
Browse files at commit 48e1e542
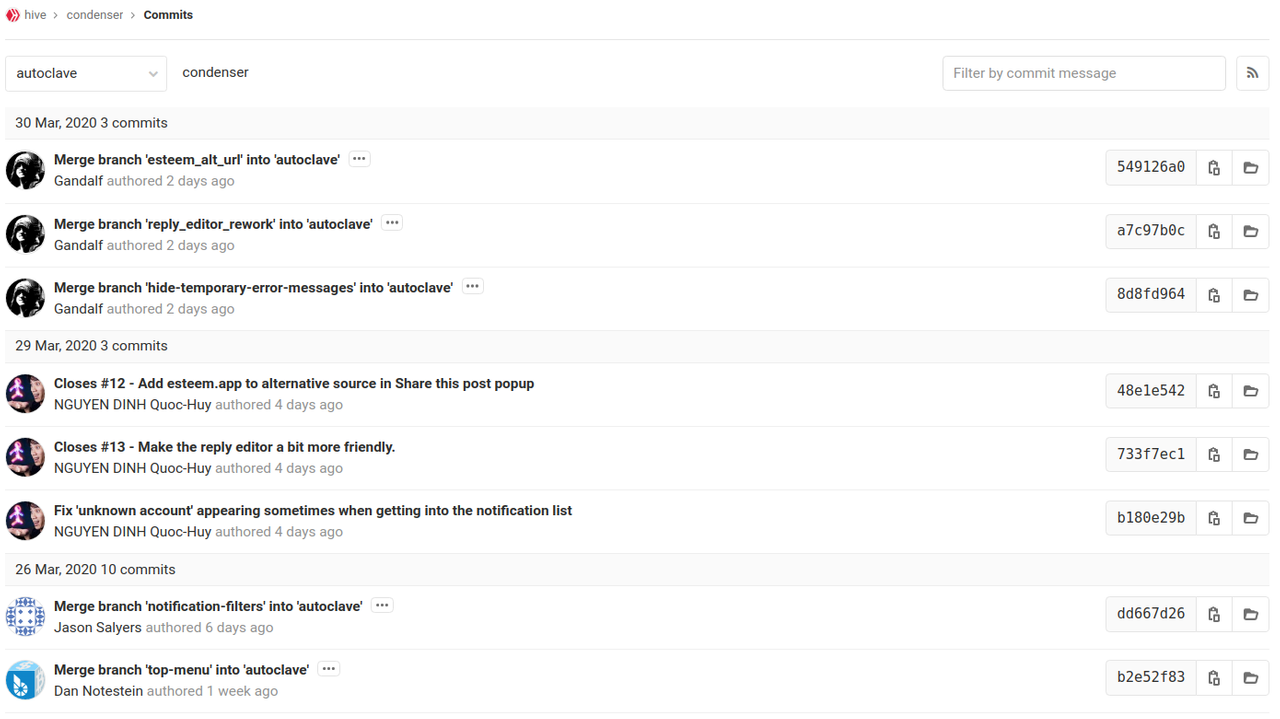pyautogui.click(x=1250, y=391)
